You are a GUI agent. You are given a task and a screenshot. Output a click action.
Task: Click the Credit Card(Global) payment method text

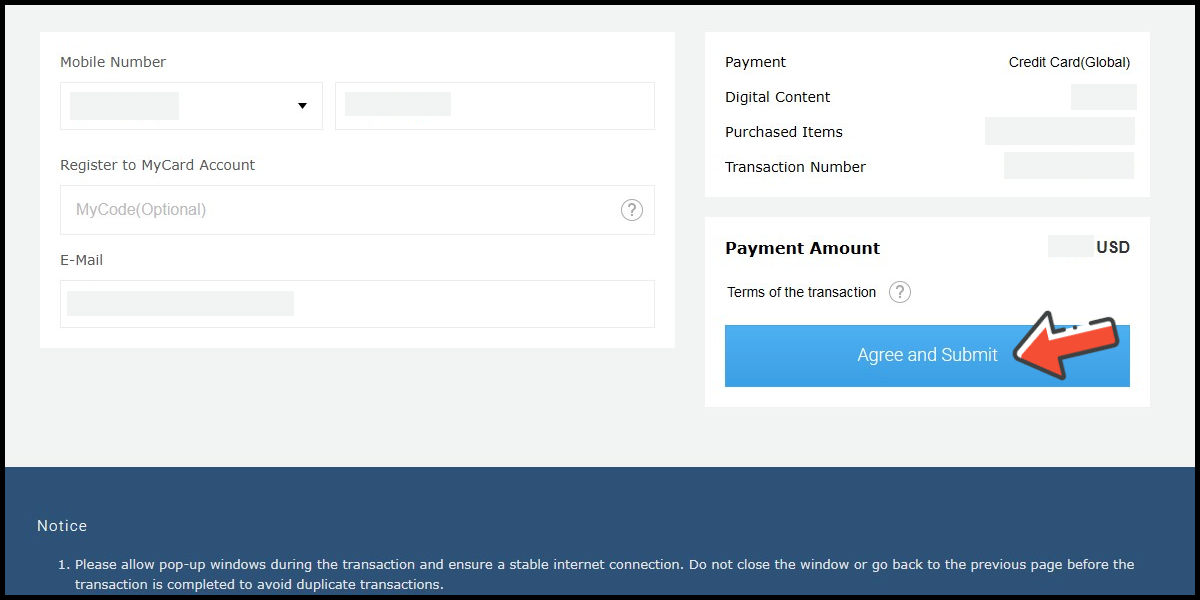click(1069, 62)
